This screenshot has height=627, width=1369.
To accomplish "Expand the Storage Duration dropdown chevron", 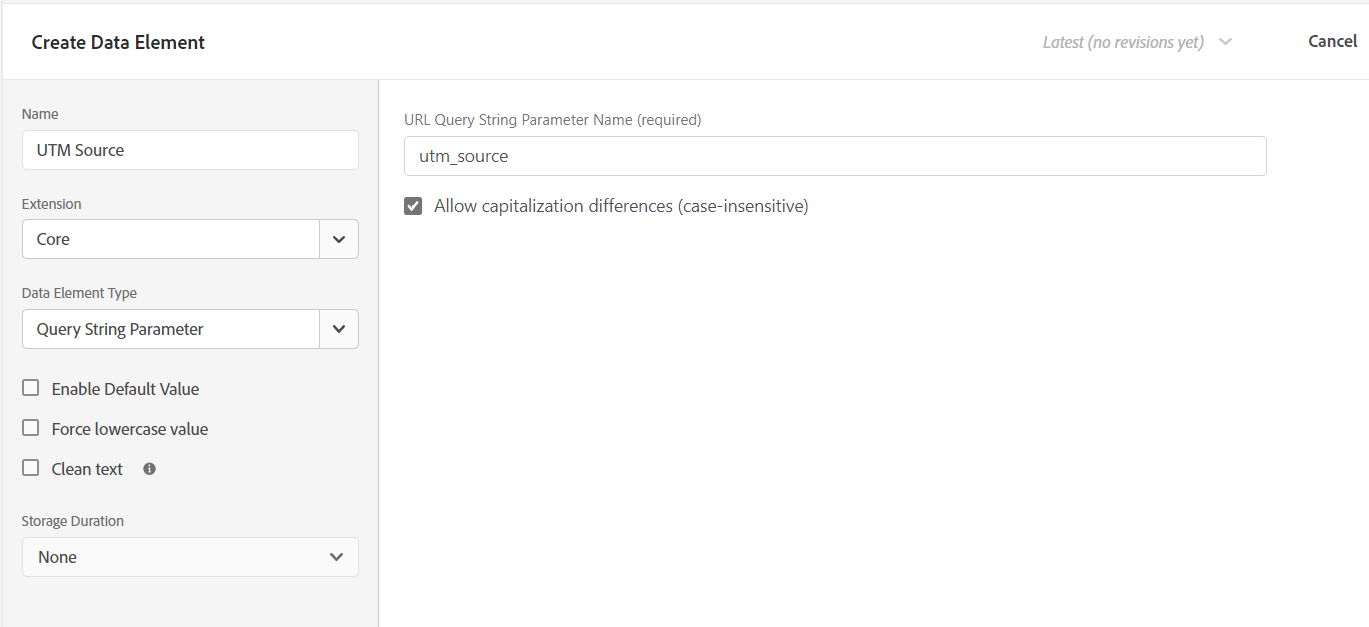I will (x=336, y=557).
